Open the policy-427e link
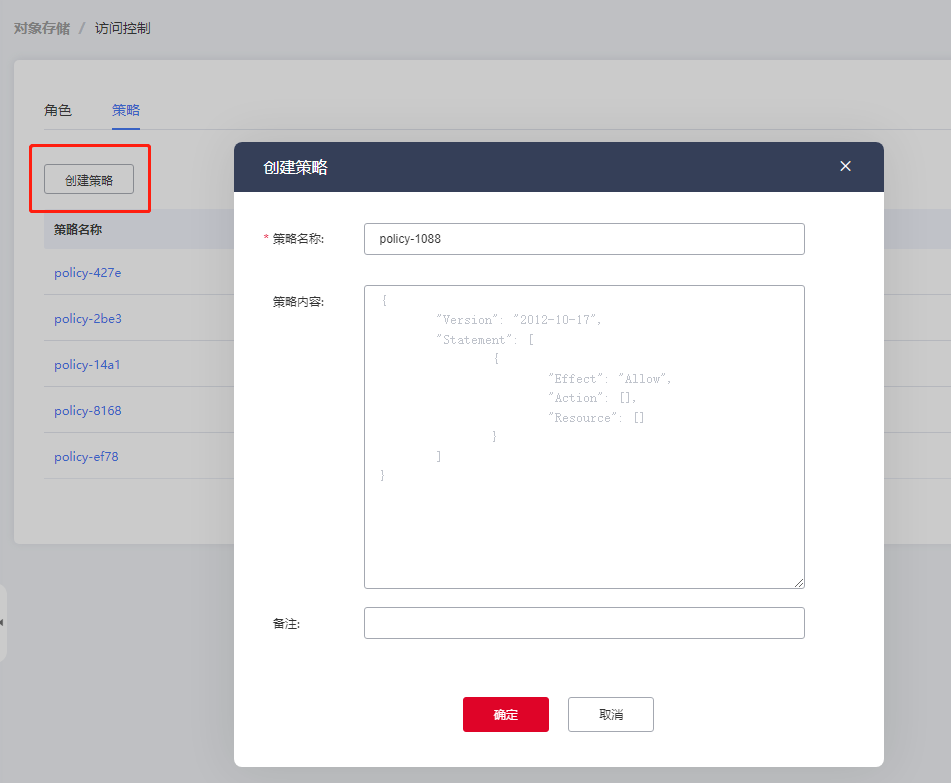The image size is (951, 783). click(88, 273)
